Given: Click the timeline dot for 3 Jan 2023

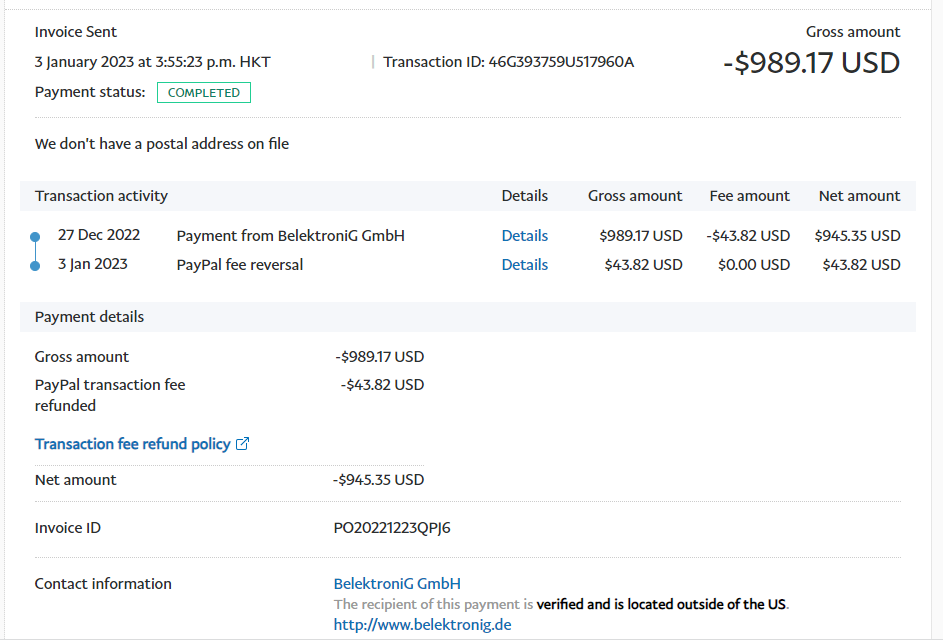Looking at the screenshot, I should 35,266.
